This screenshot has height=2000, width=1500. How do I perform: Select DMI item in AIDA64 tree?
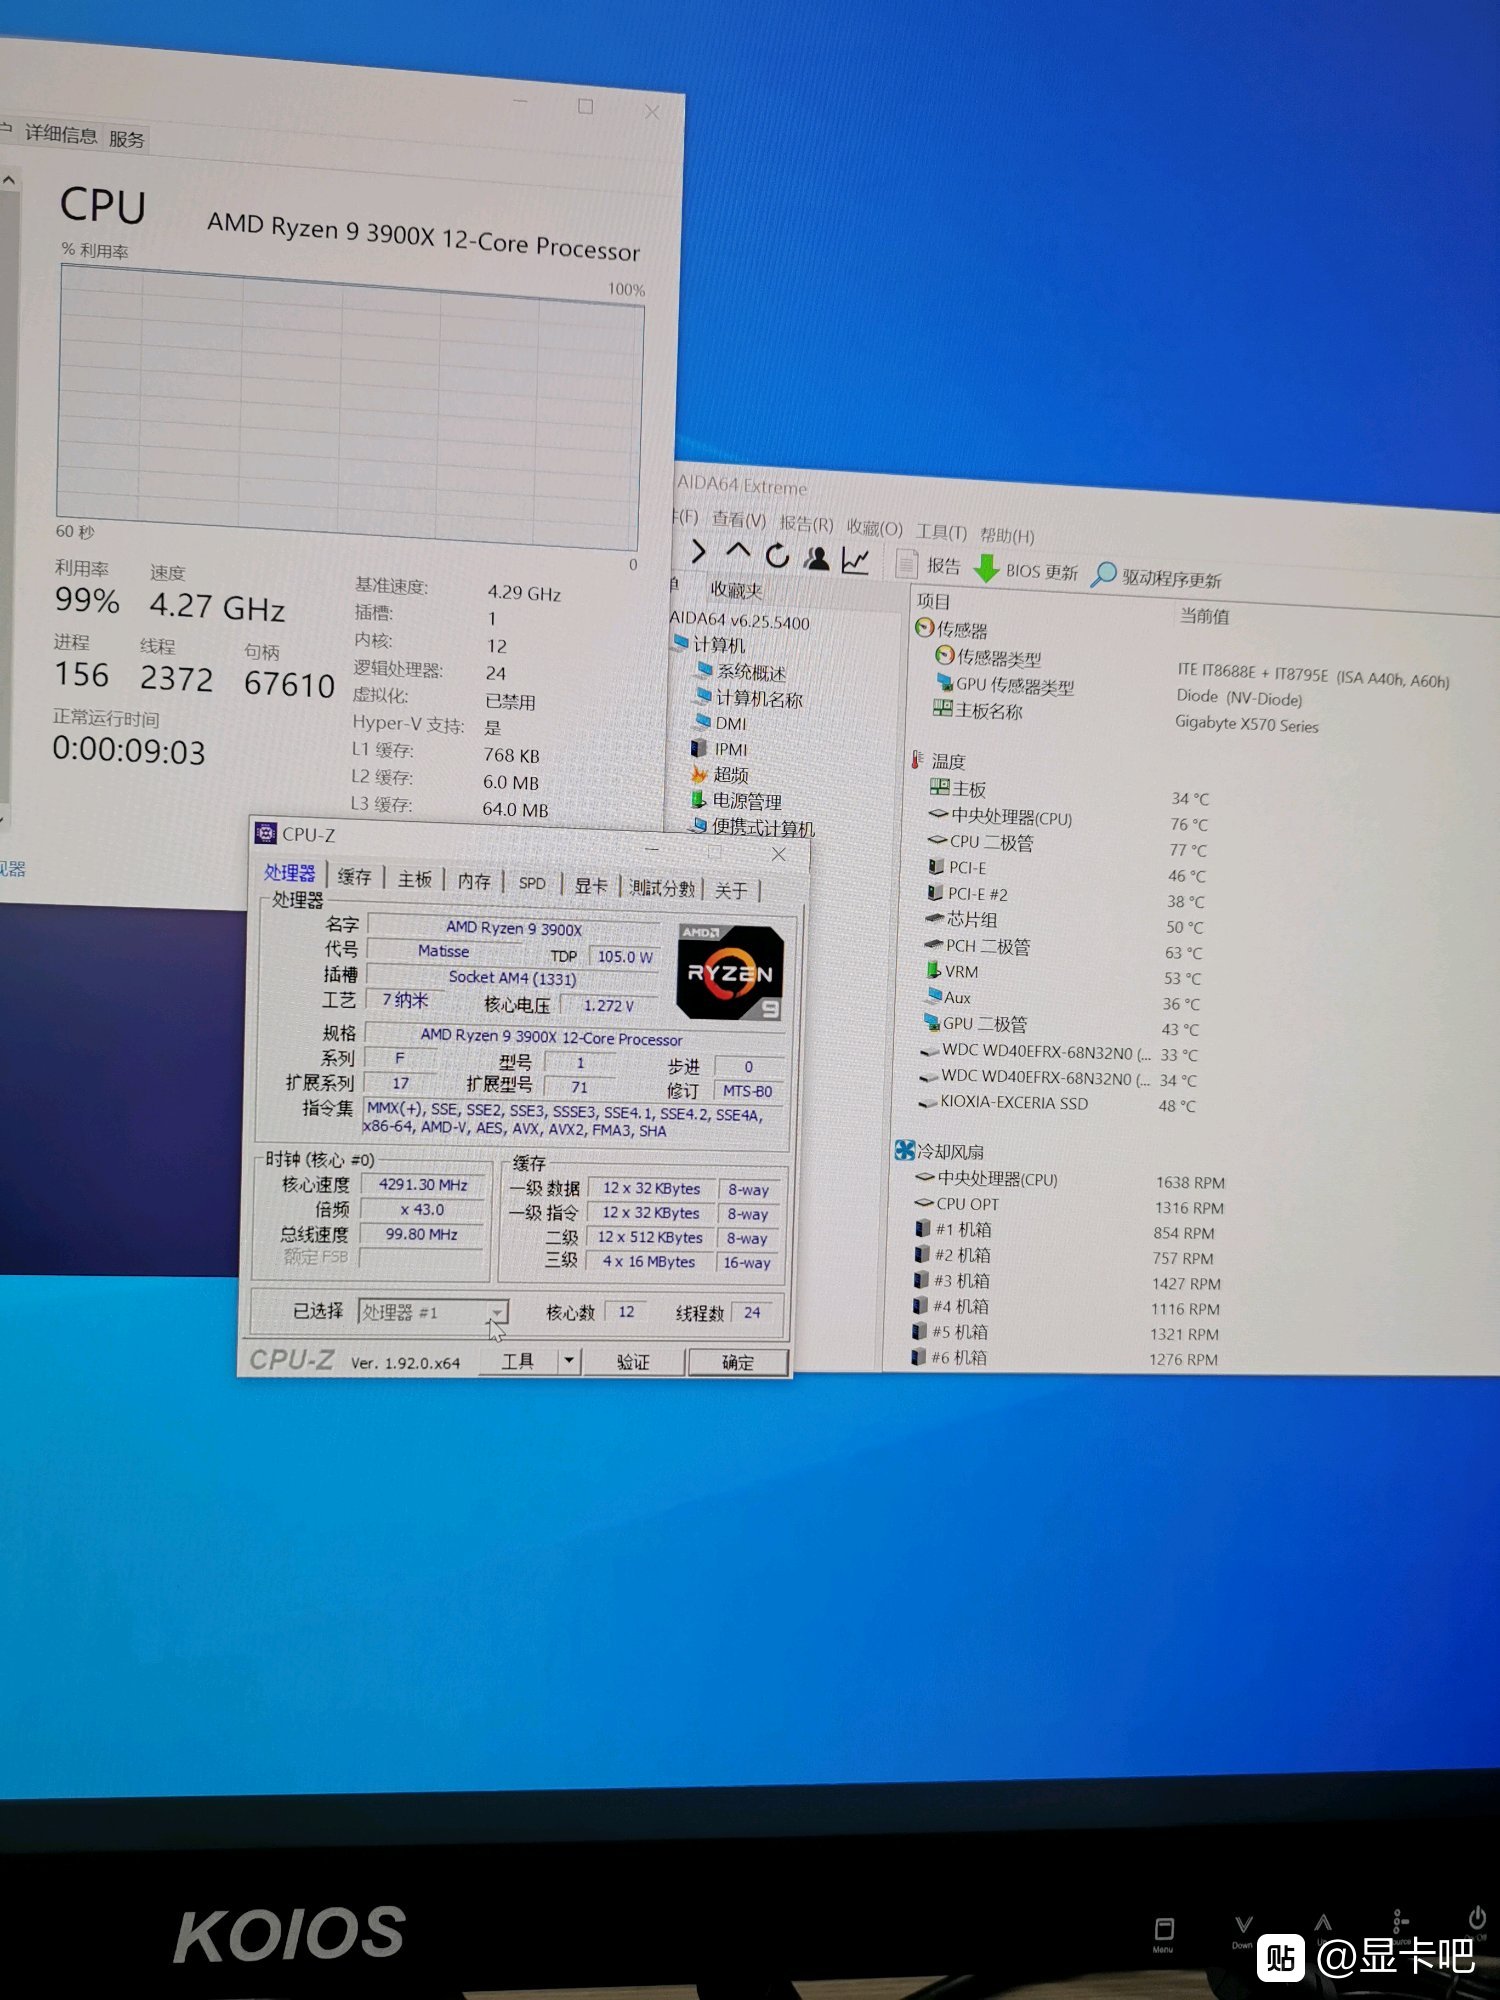point(721,723)
